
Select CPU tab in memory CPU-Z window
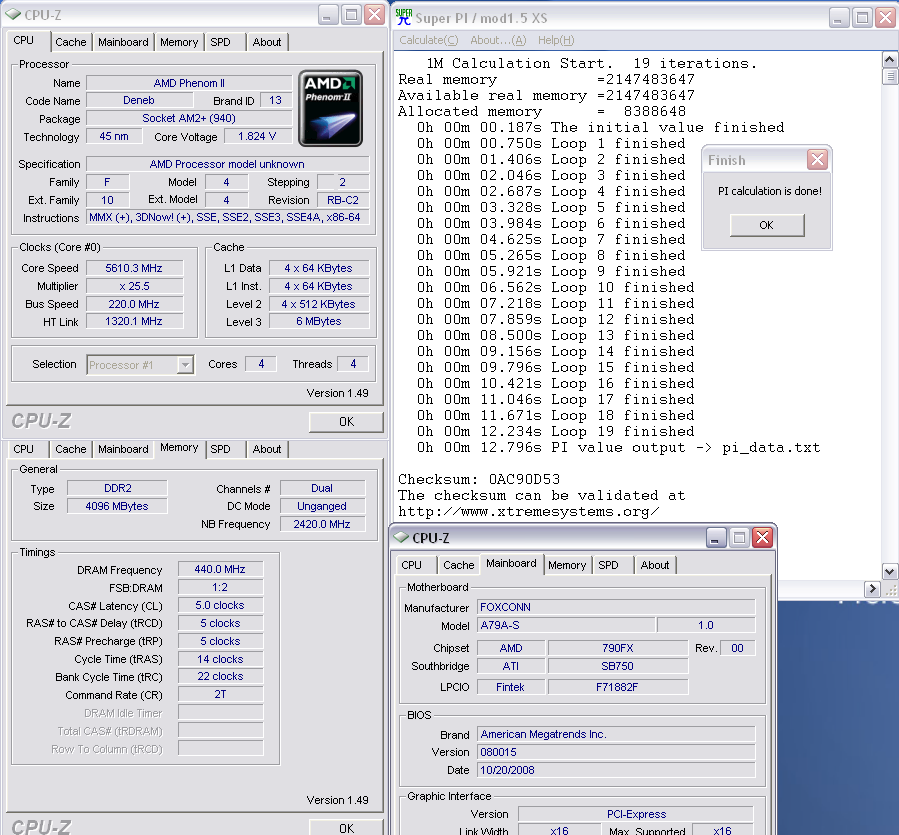(x=24, y=449)
